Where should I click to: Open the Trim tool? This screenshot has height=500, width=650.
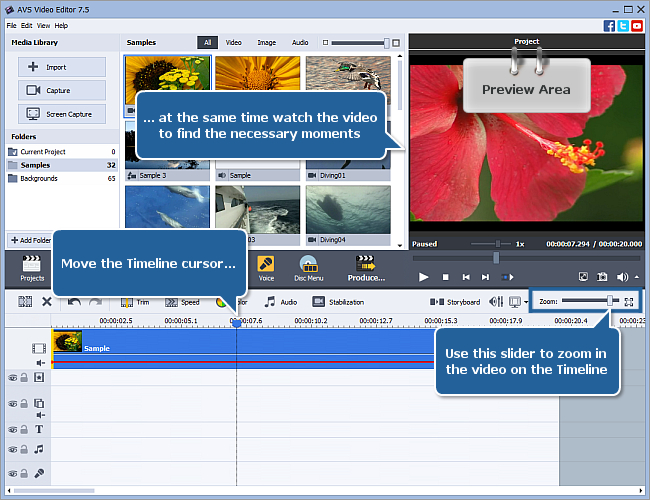point(135,302)
